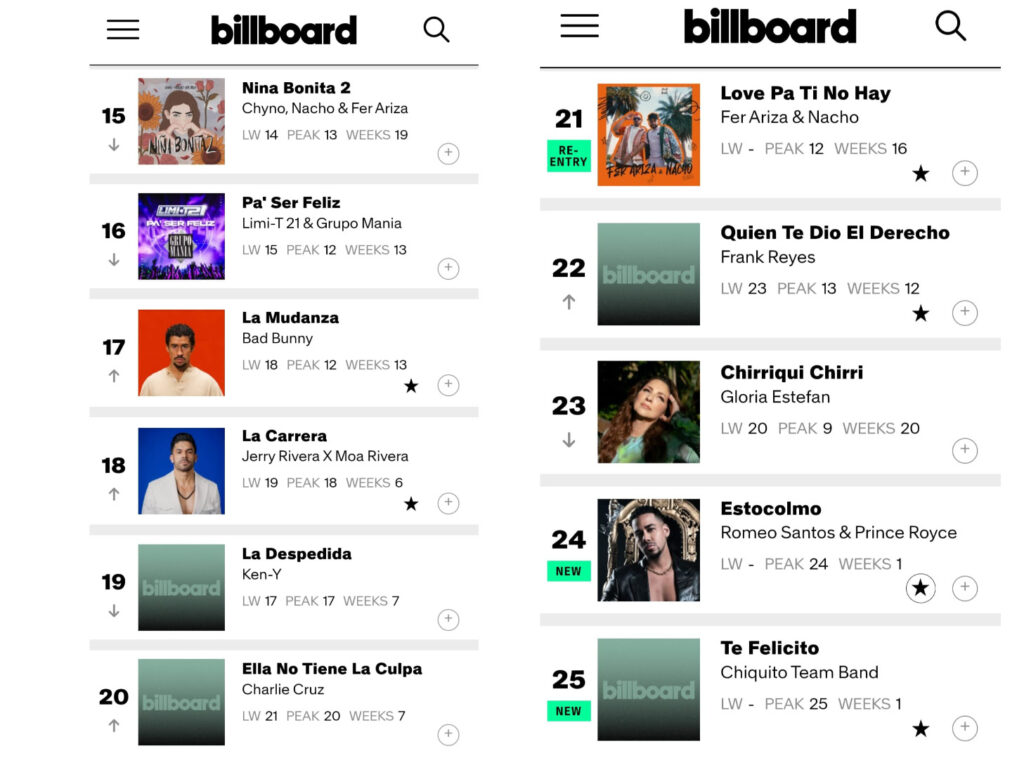The image size is (1024, 758).
Task: Open the hamburger menu in left panel
Action: [x=123, y=30]
